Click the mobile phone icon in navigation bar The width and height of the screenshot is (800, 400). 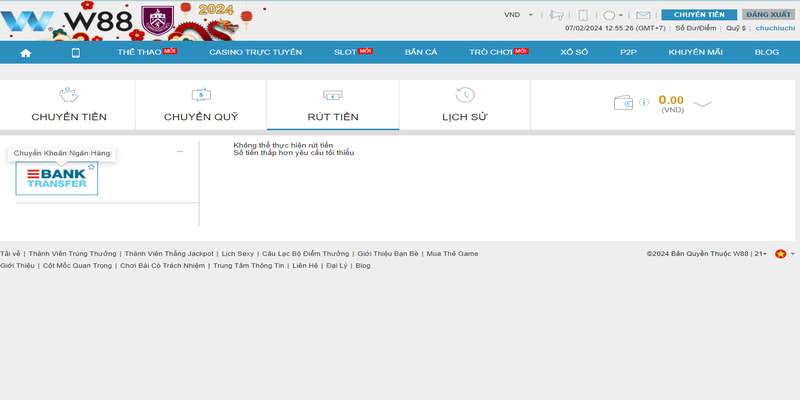click(x=75, y=52)
